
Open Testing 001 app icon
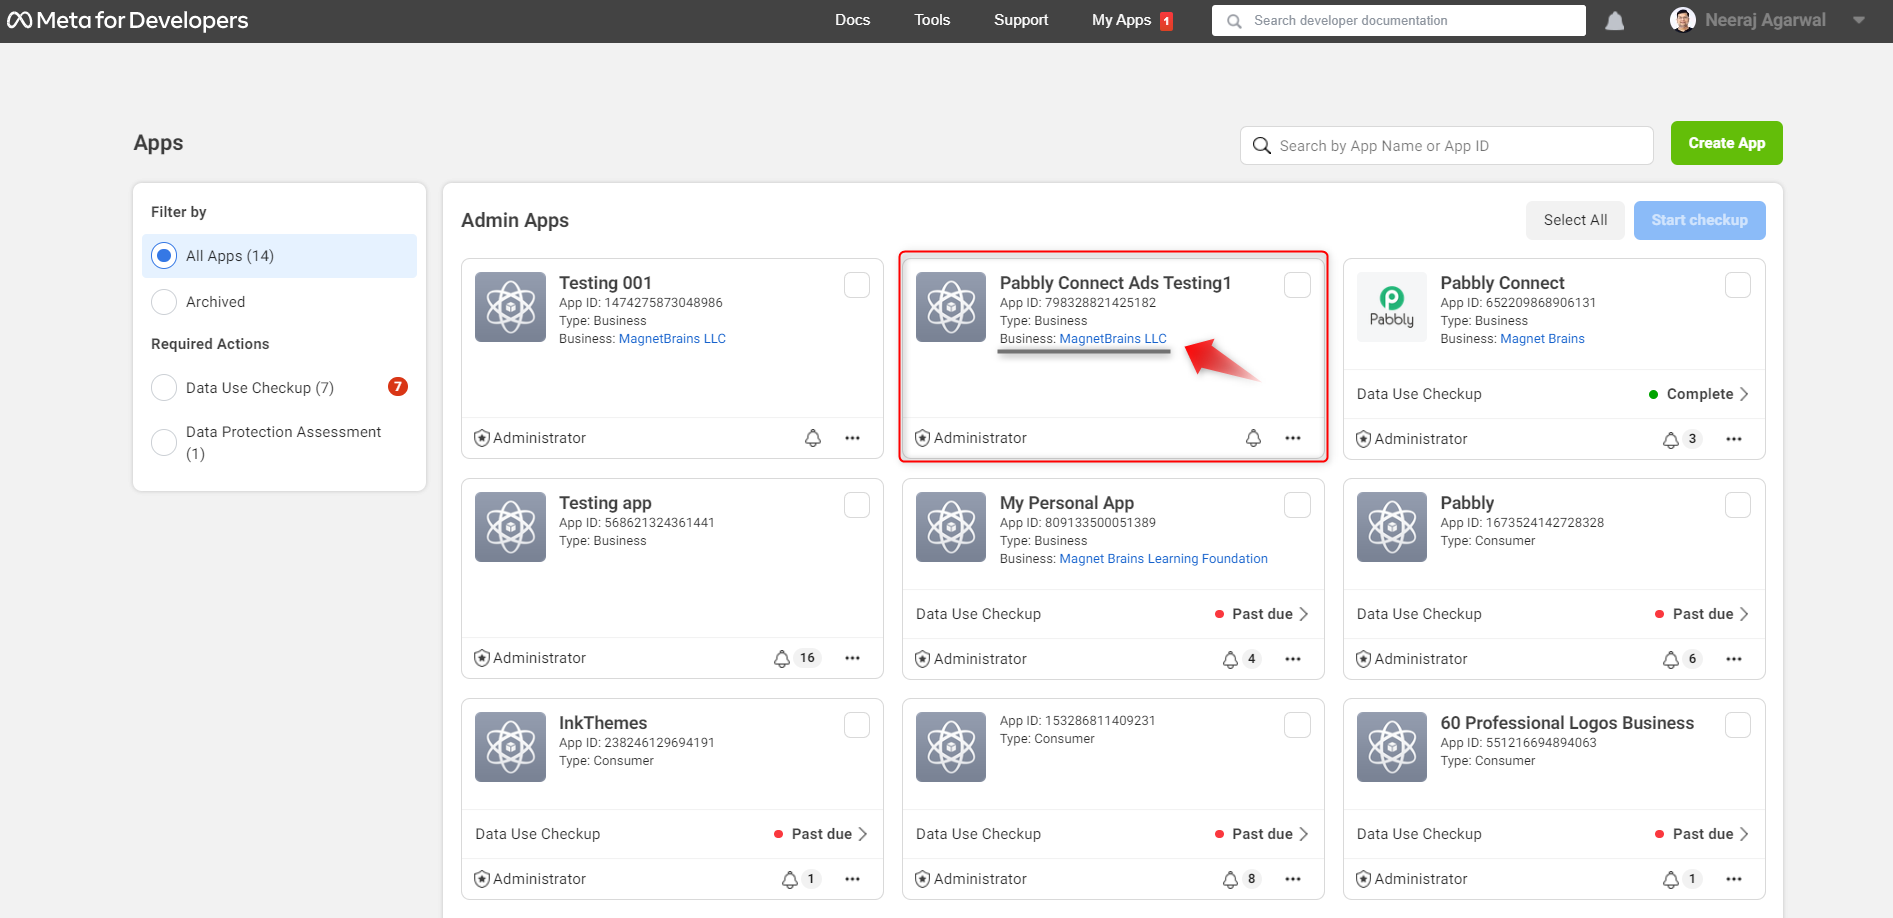510,307
